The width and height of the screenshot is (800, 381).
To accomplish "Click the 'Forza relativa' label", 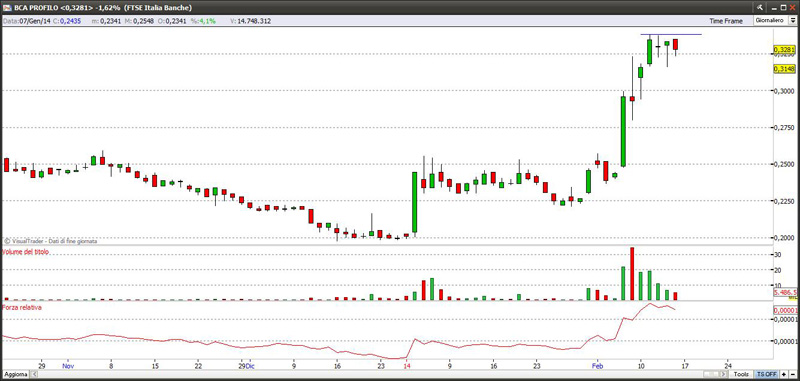I will point(21,308).
